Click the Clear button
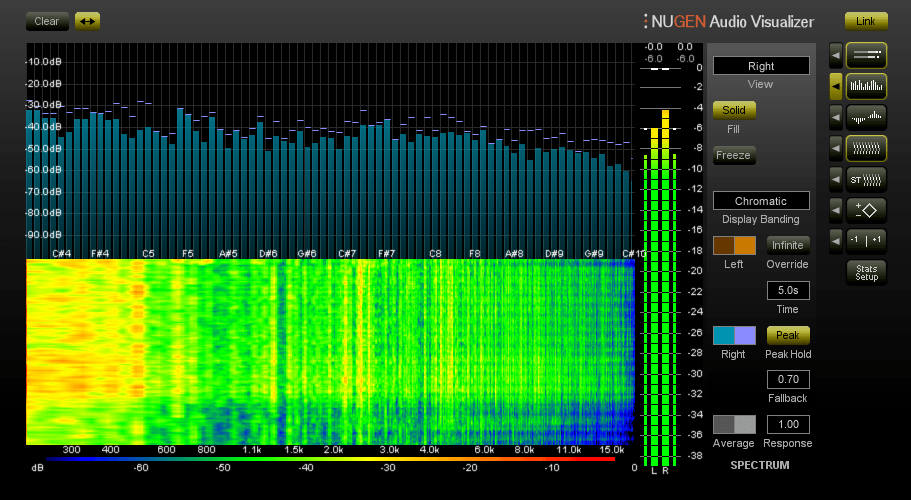Screen dimensions: 911x500 (x=47, y=21)
